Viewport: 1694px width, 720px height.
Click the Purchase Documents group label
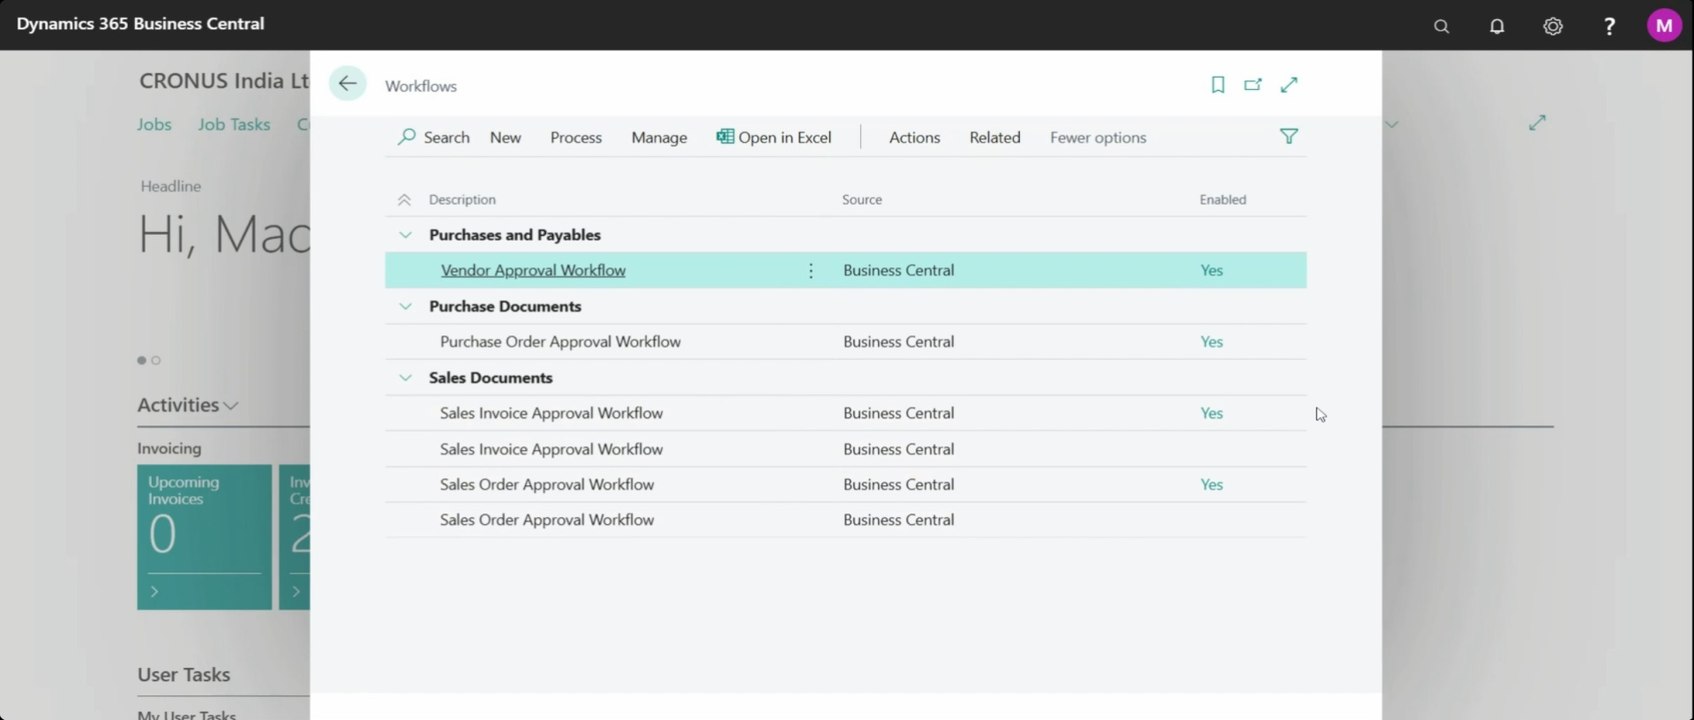505,306
